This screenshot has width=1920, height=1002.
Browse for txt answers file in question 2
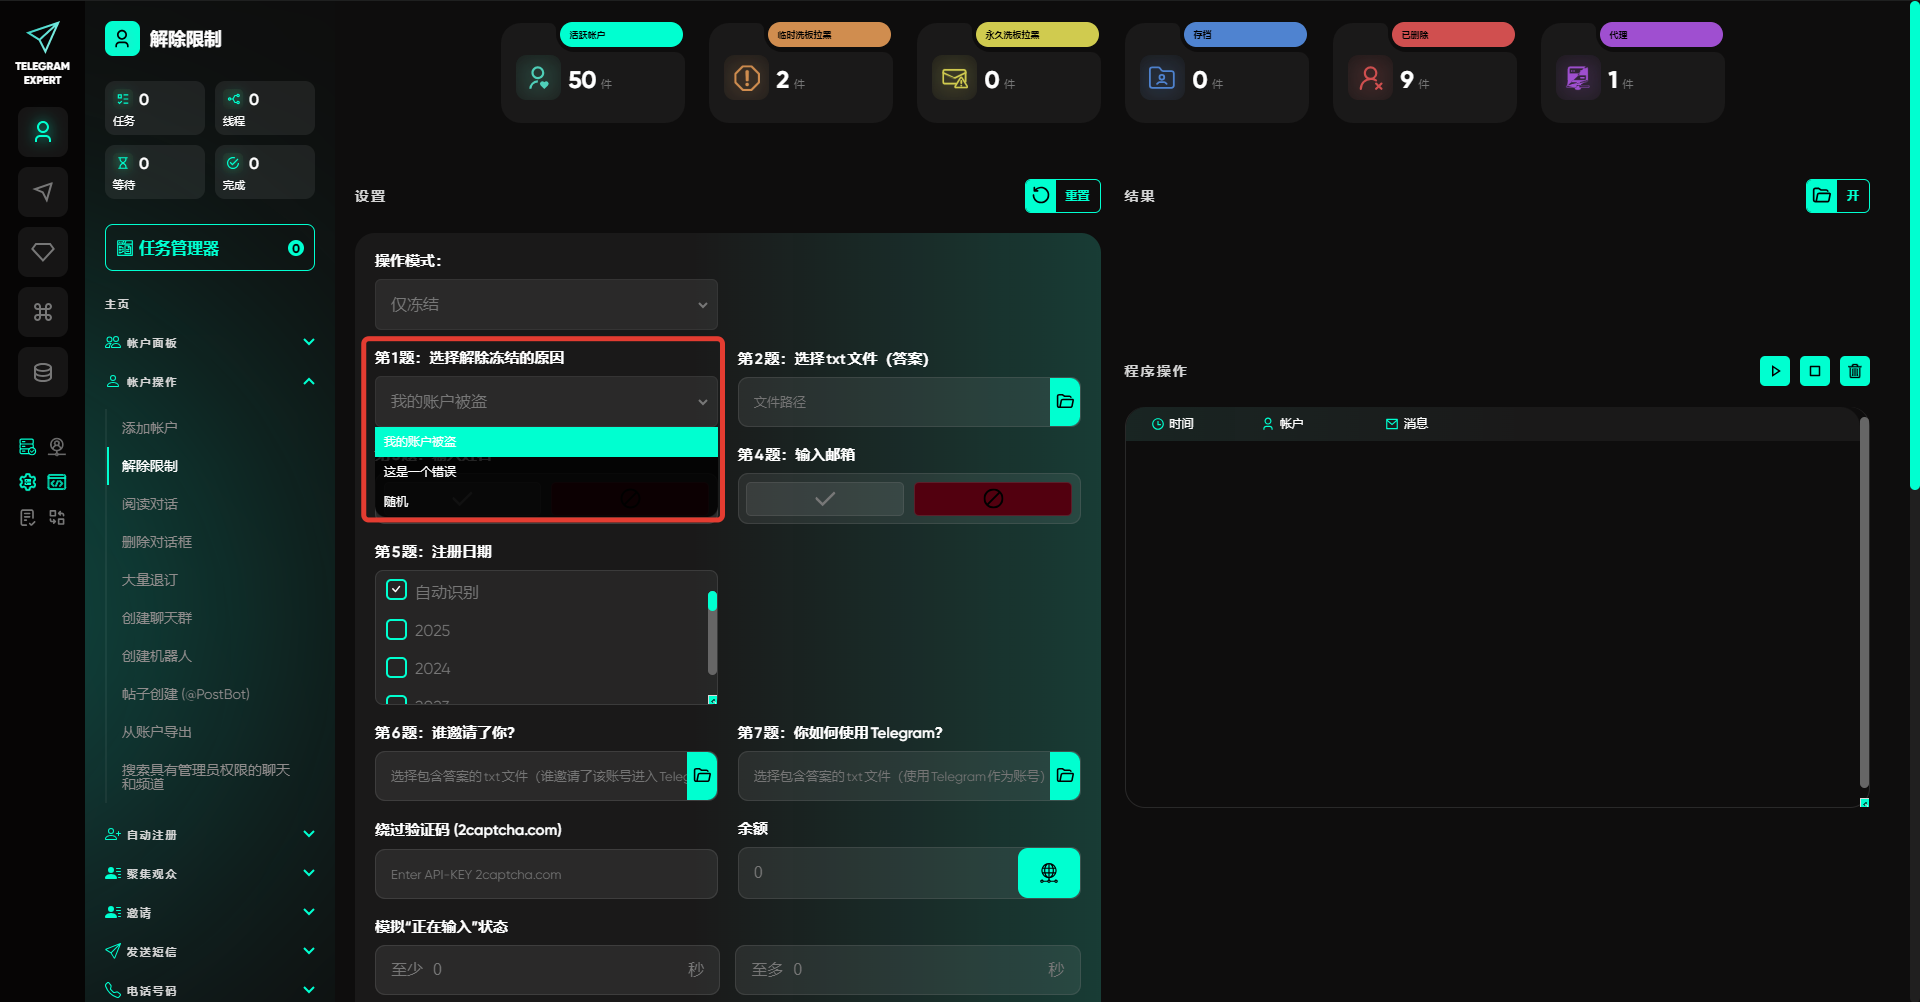[1065, 402]
